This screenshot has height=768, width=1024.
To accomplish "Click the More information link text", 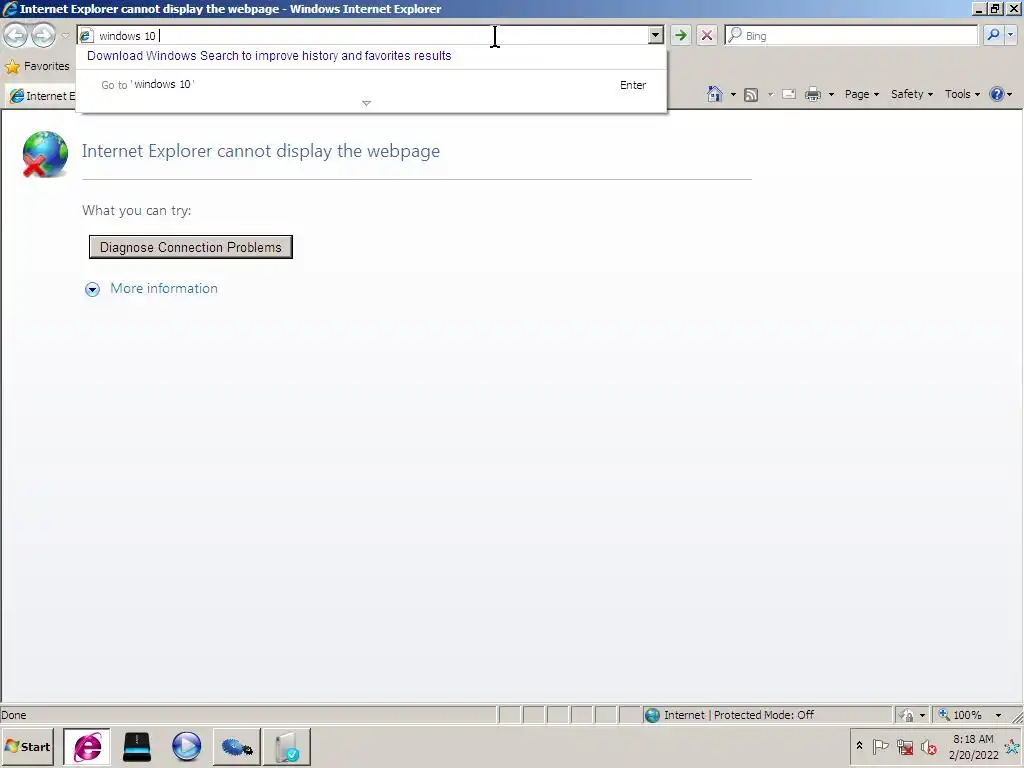I will coord(164,289).
